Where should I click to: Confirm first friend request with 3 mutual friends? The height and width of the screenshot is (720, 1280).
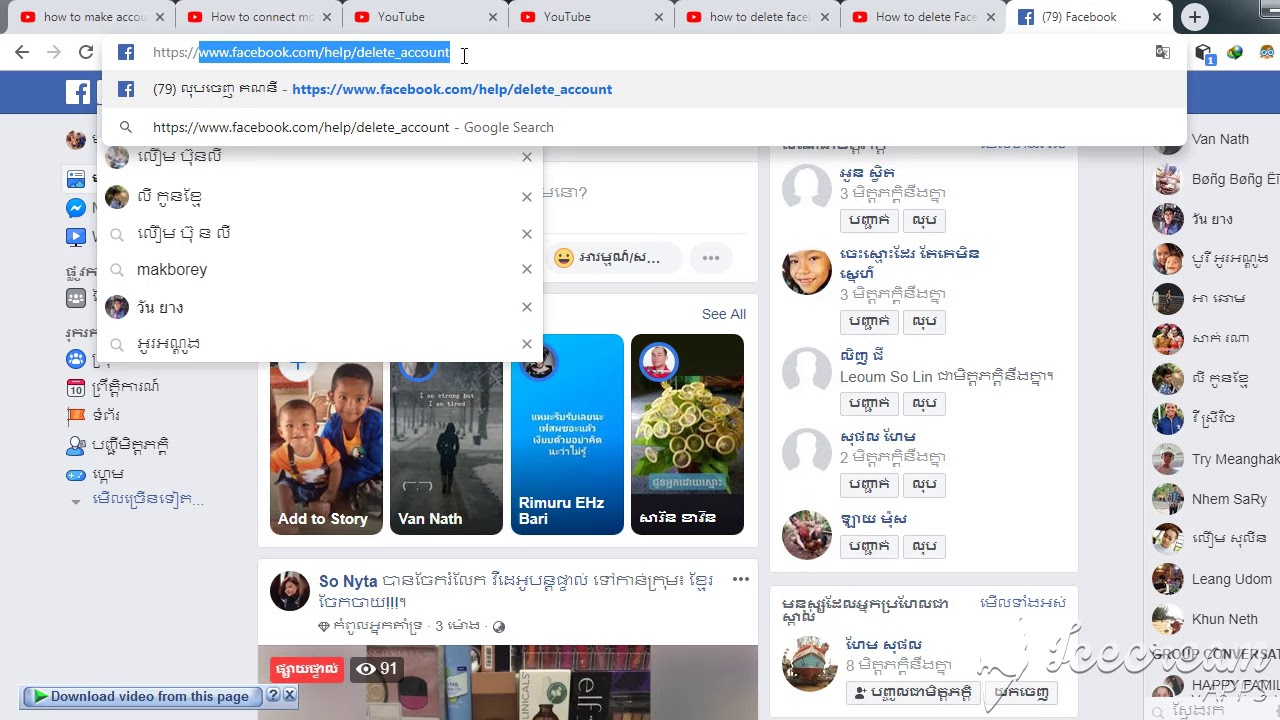tap(869, 220)
